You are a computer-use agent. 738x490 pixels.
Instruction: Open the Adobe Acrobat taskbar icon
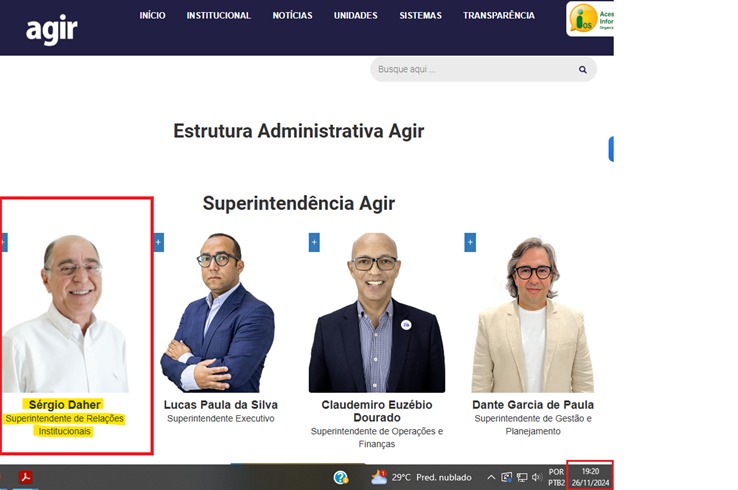point(26,477)
